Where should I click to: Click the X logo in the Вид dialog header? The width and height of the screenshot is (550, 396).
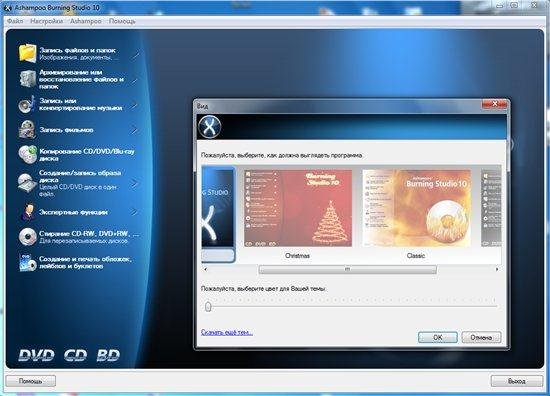pyautogui.click(x=209, y=127)
